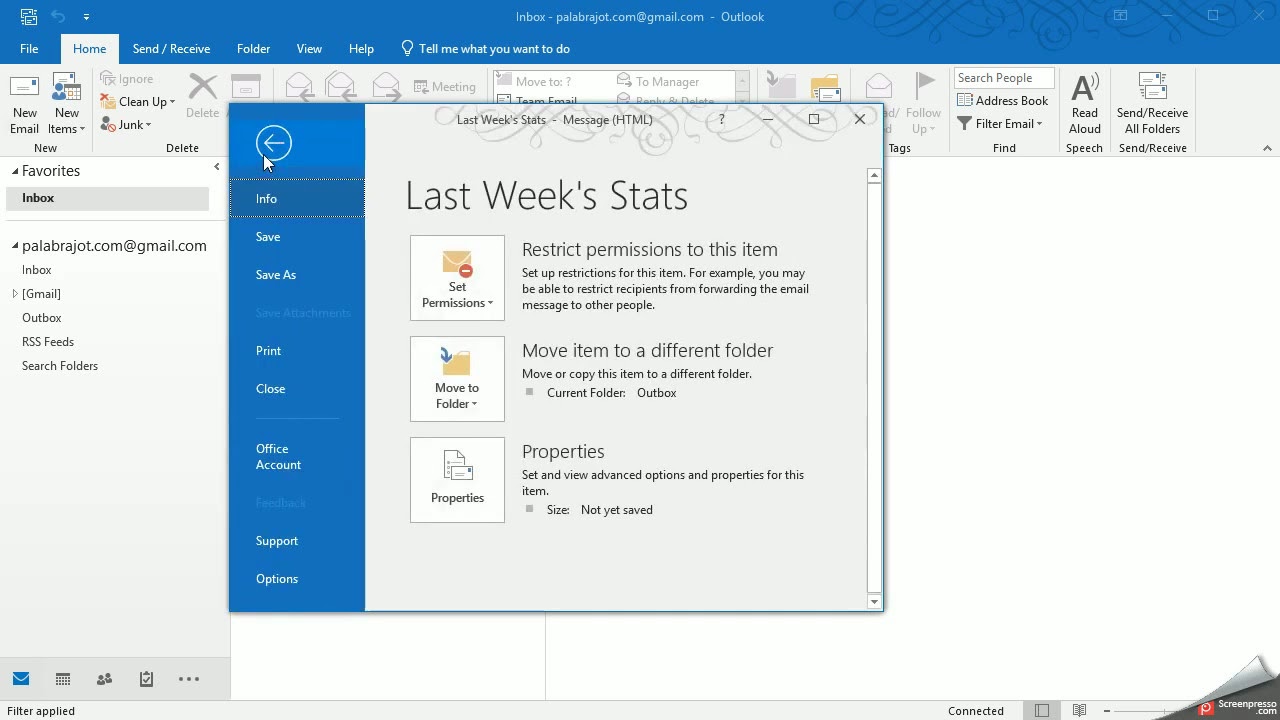Expand the [Gmail] folder
The image size is (1280, 720).
click(15, 294)
